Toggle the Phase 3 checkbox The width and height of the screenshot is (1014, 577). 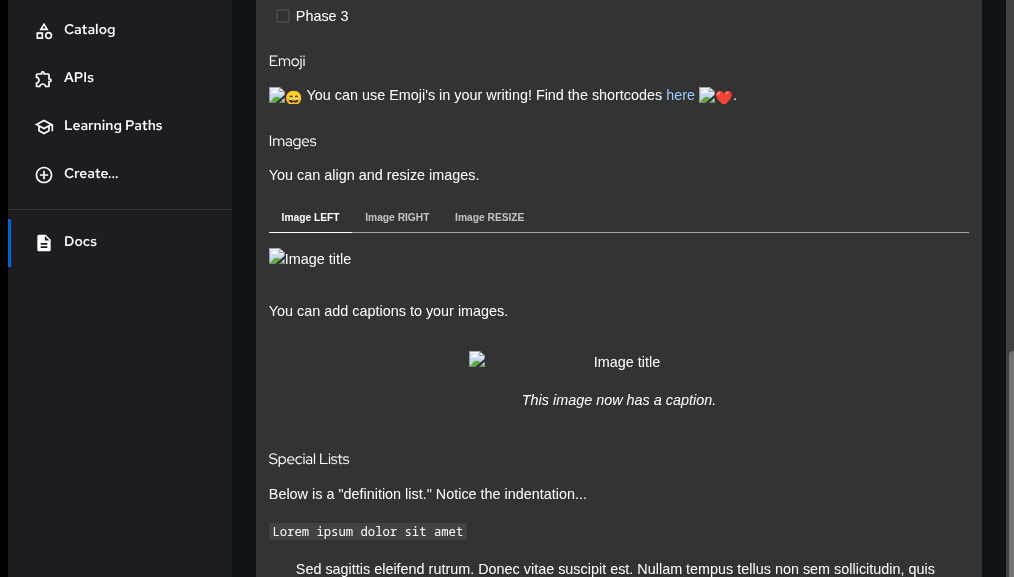pos(283,16)
